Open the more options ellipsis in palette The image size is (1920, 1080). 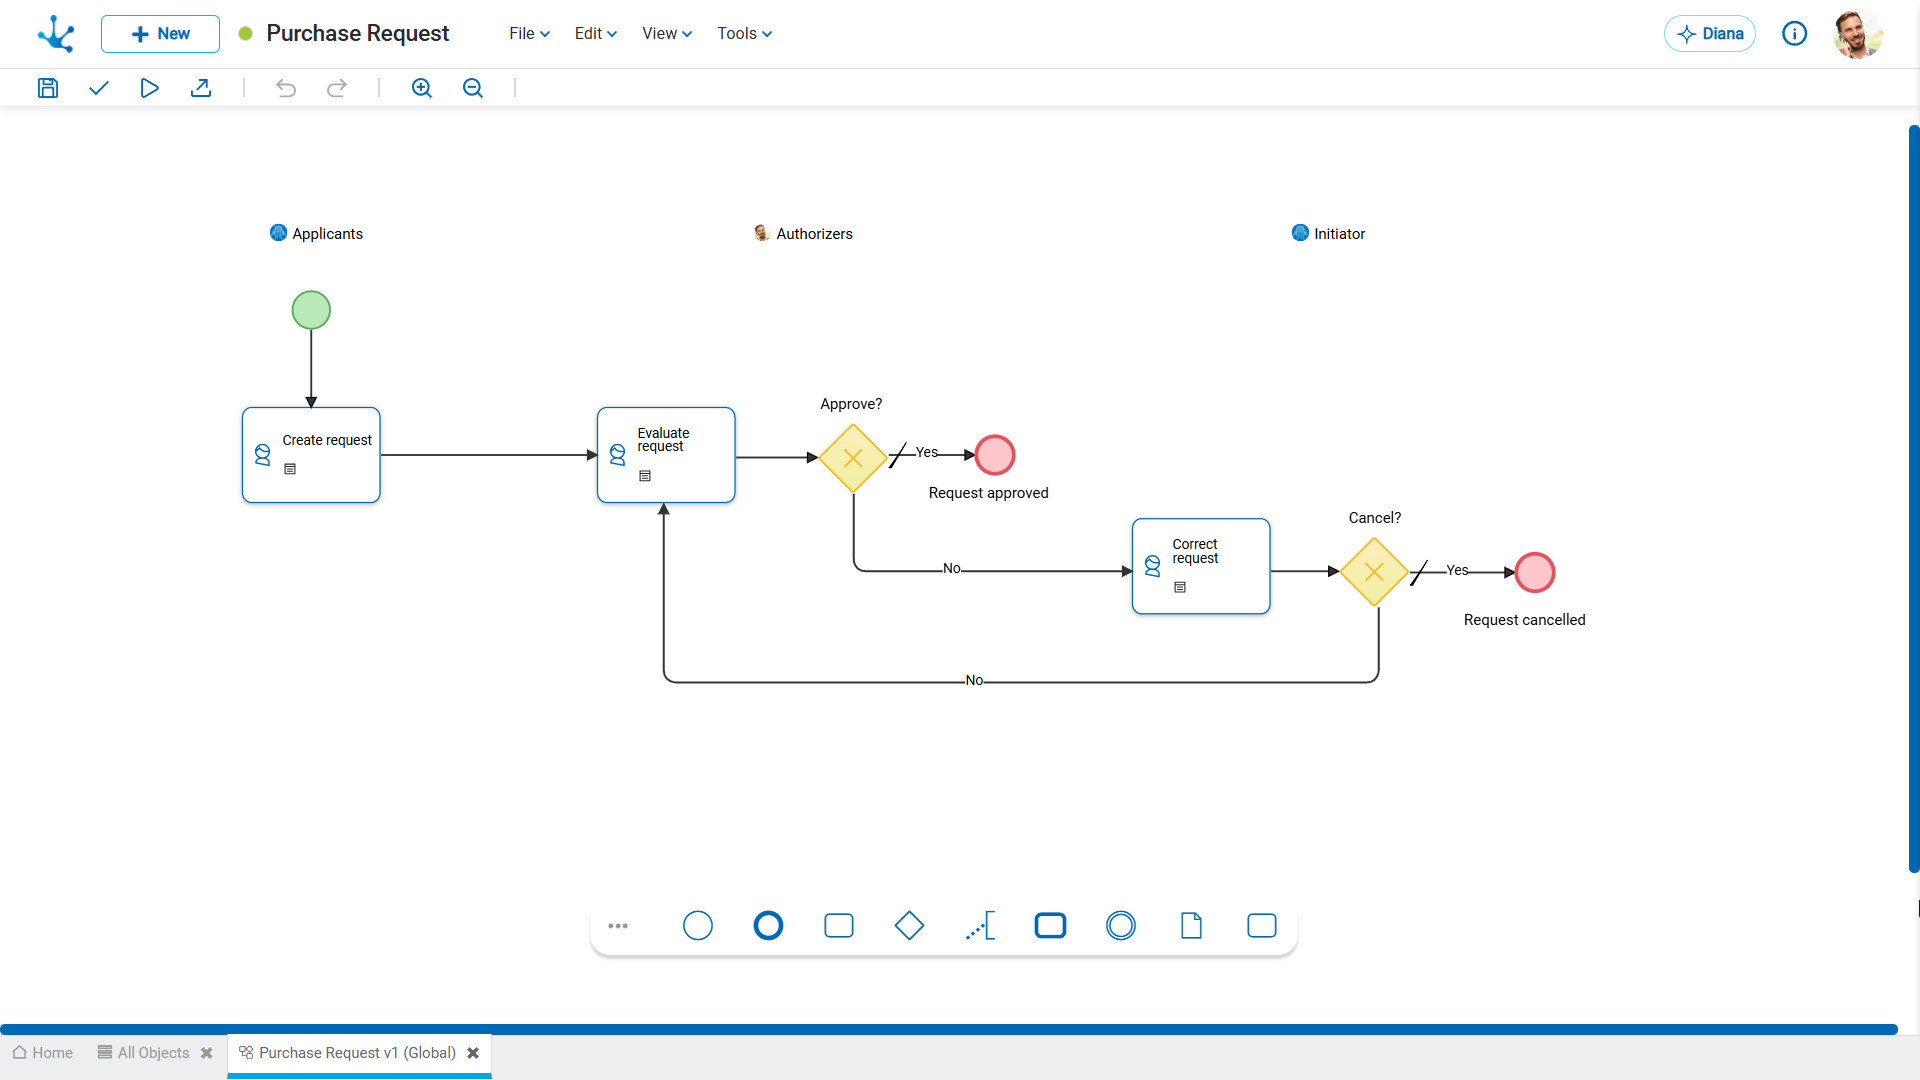tap(618, 926)
